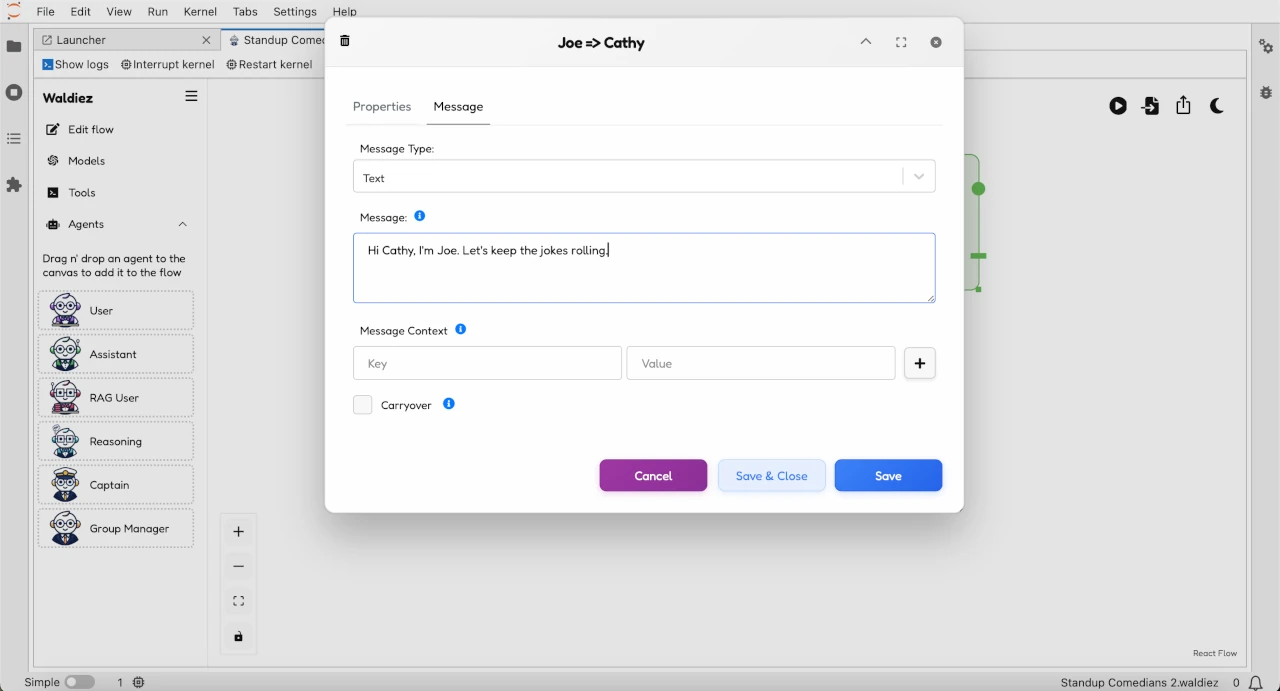The height and width of the screenshot is (691, 1280).
Task: Run the flow with the play icon
Action: 1117,105
